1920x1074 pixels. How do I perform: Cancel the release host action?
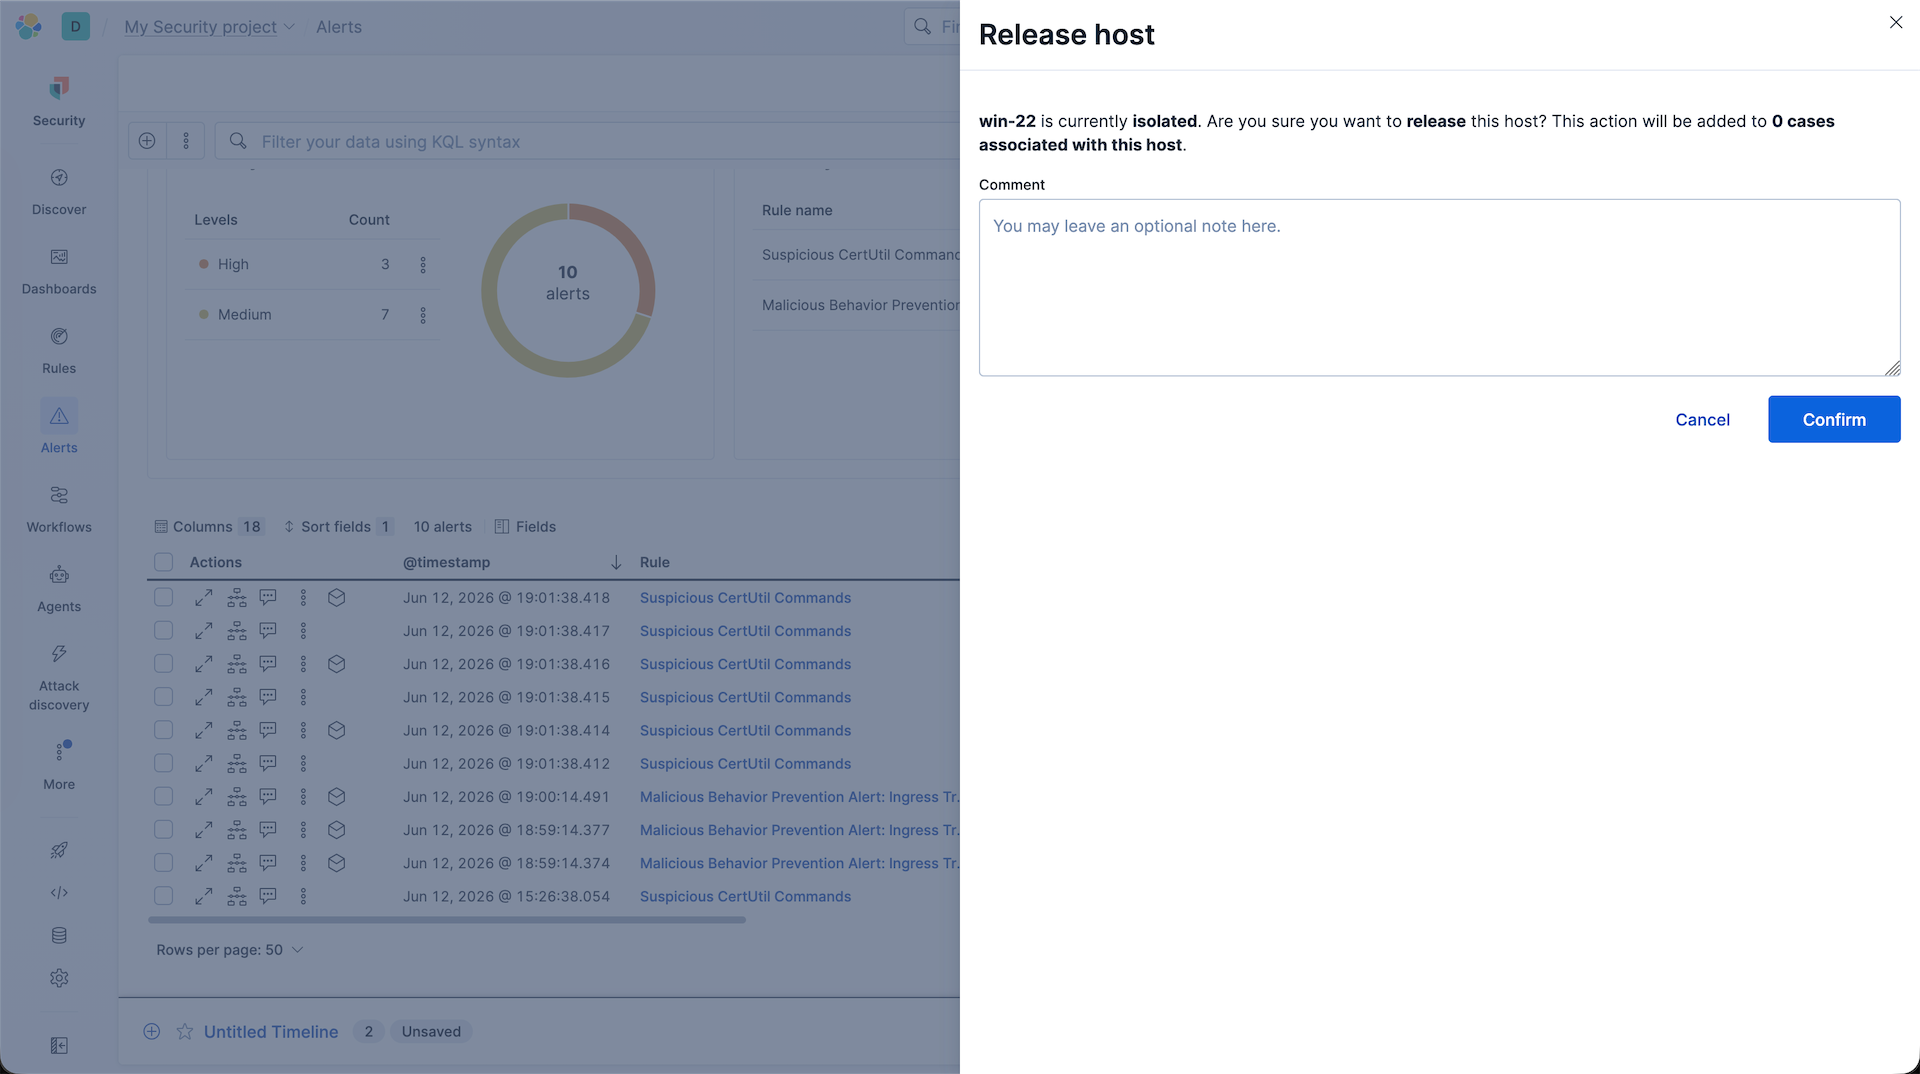1702,420
